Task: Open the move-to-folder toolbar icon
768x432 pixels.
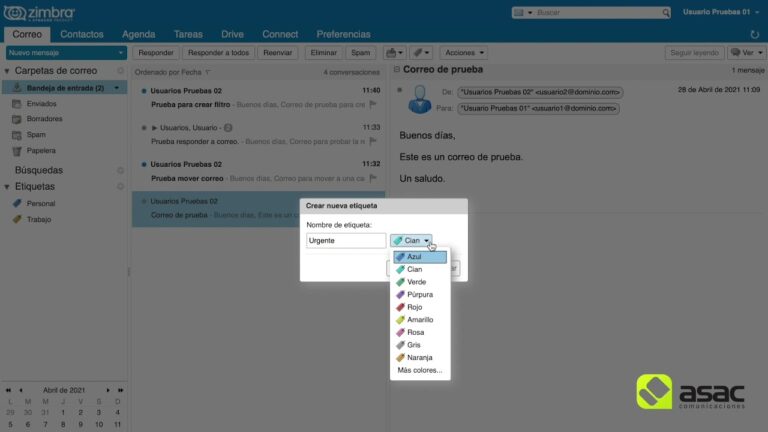Action: coord(394,52)
